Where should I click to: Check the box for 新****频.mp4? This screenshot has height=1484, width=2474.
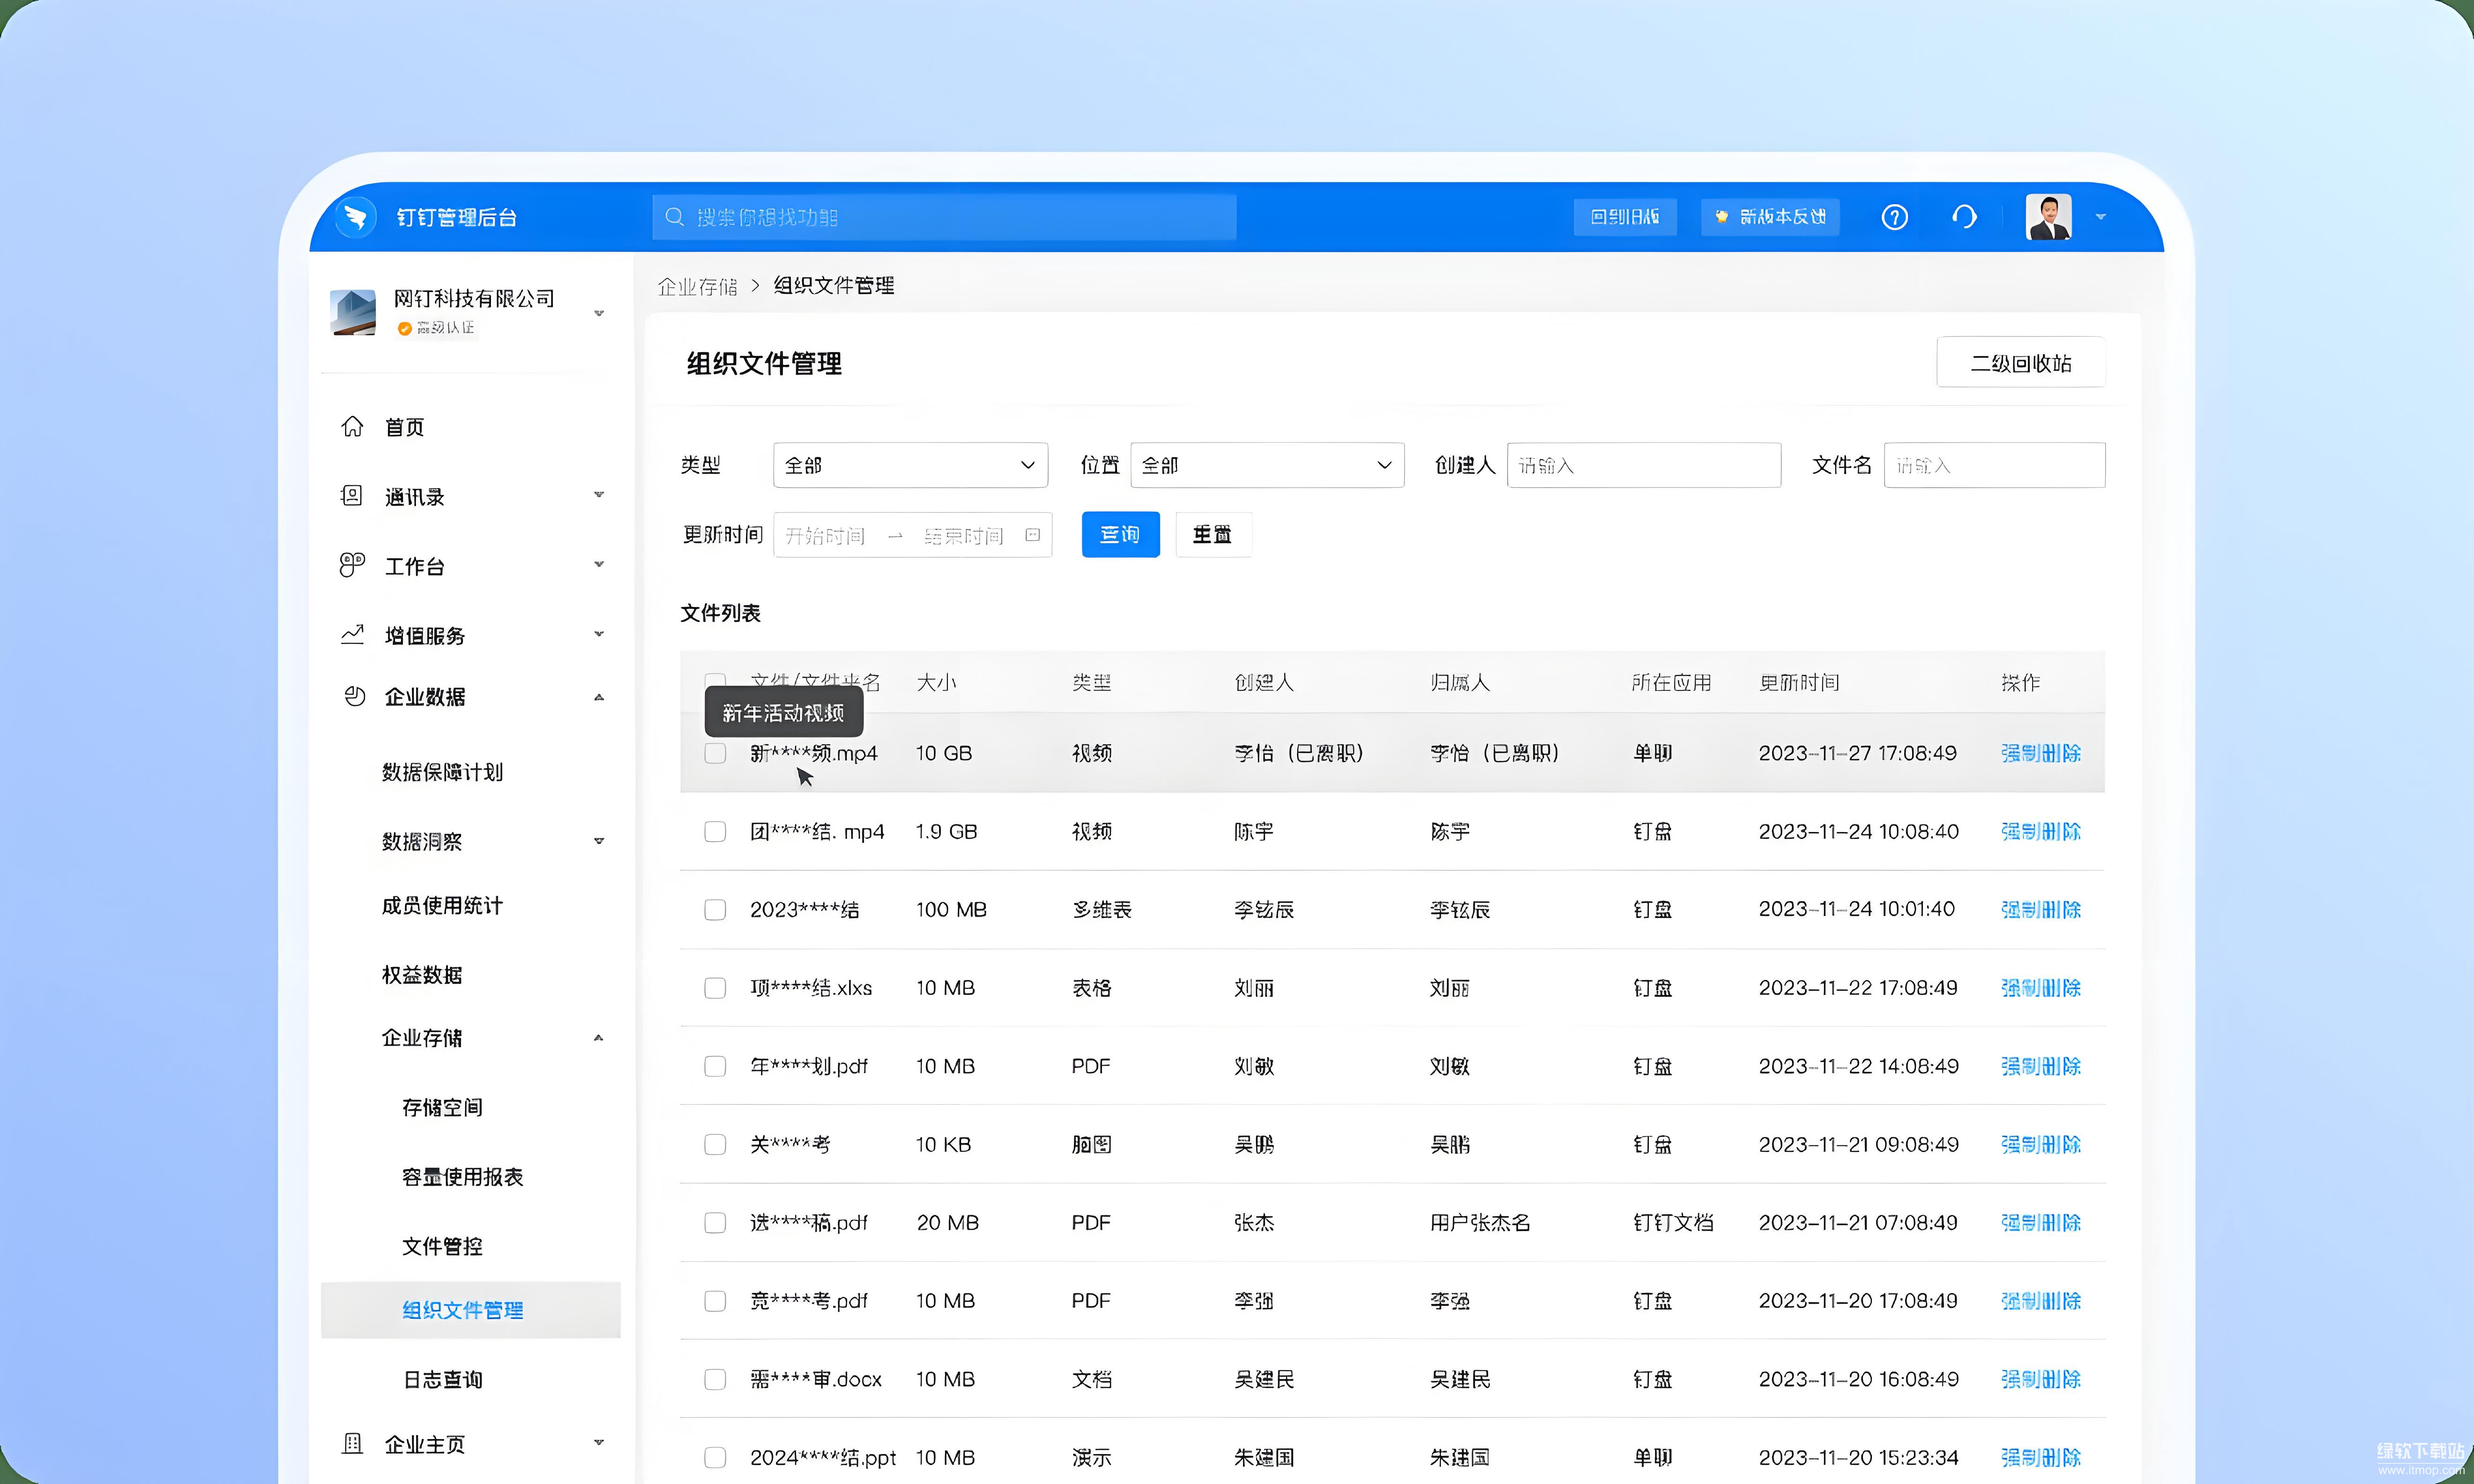point(715,753)
